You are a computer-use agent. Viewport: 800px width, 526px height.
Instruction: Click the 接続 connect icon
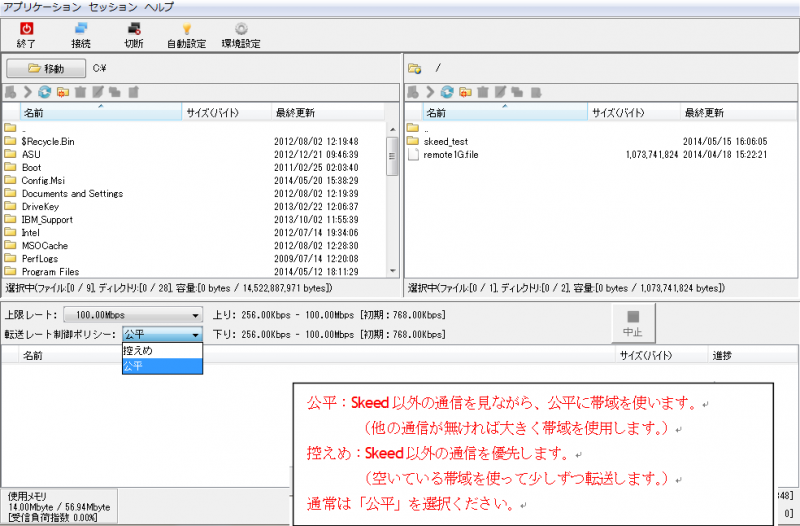81,29
